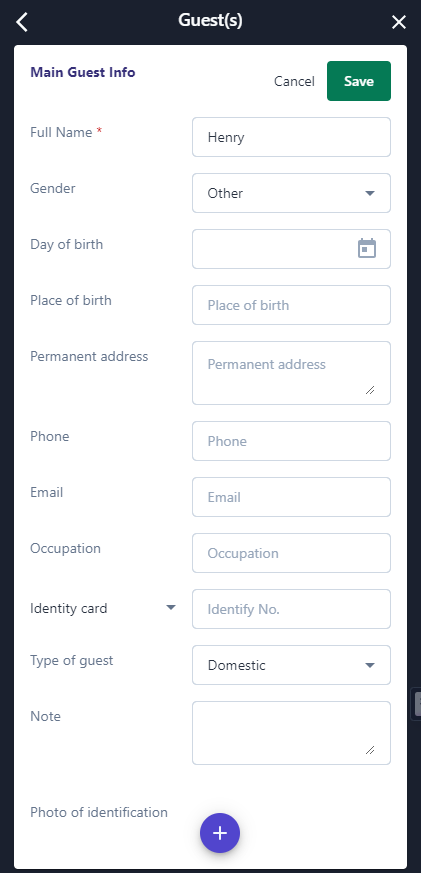Focus the Phone input field
The width and height of the screenshot is (421, 873).
(291, 441)
